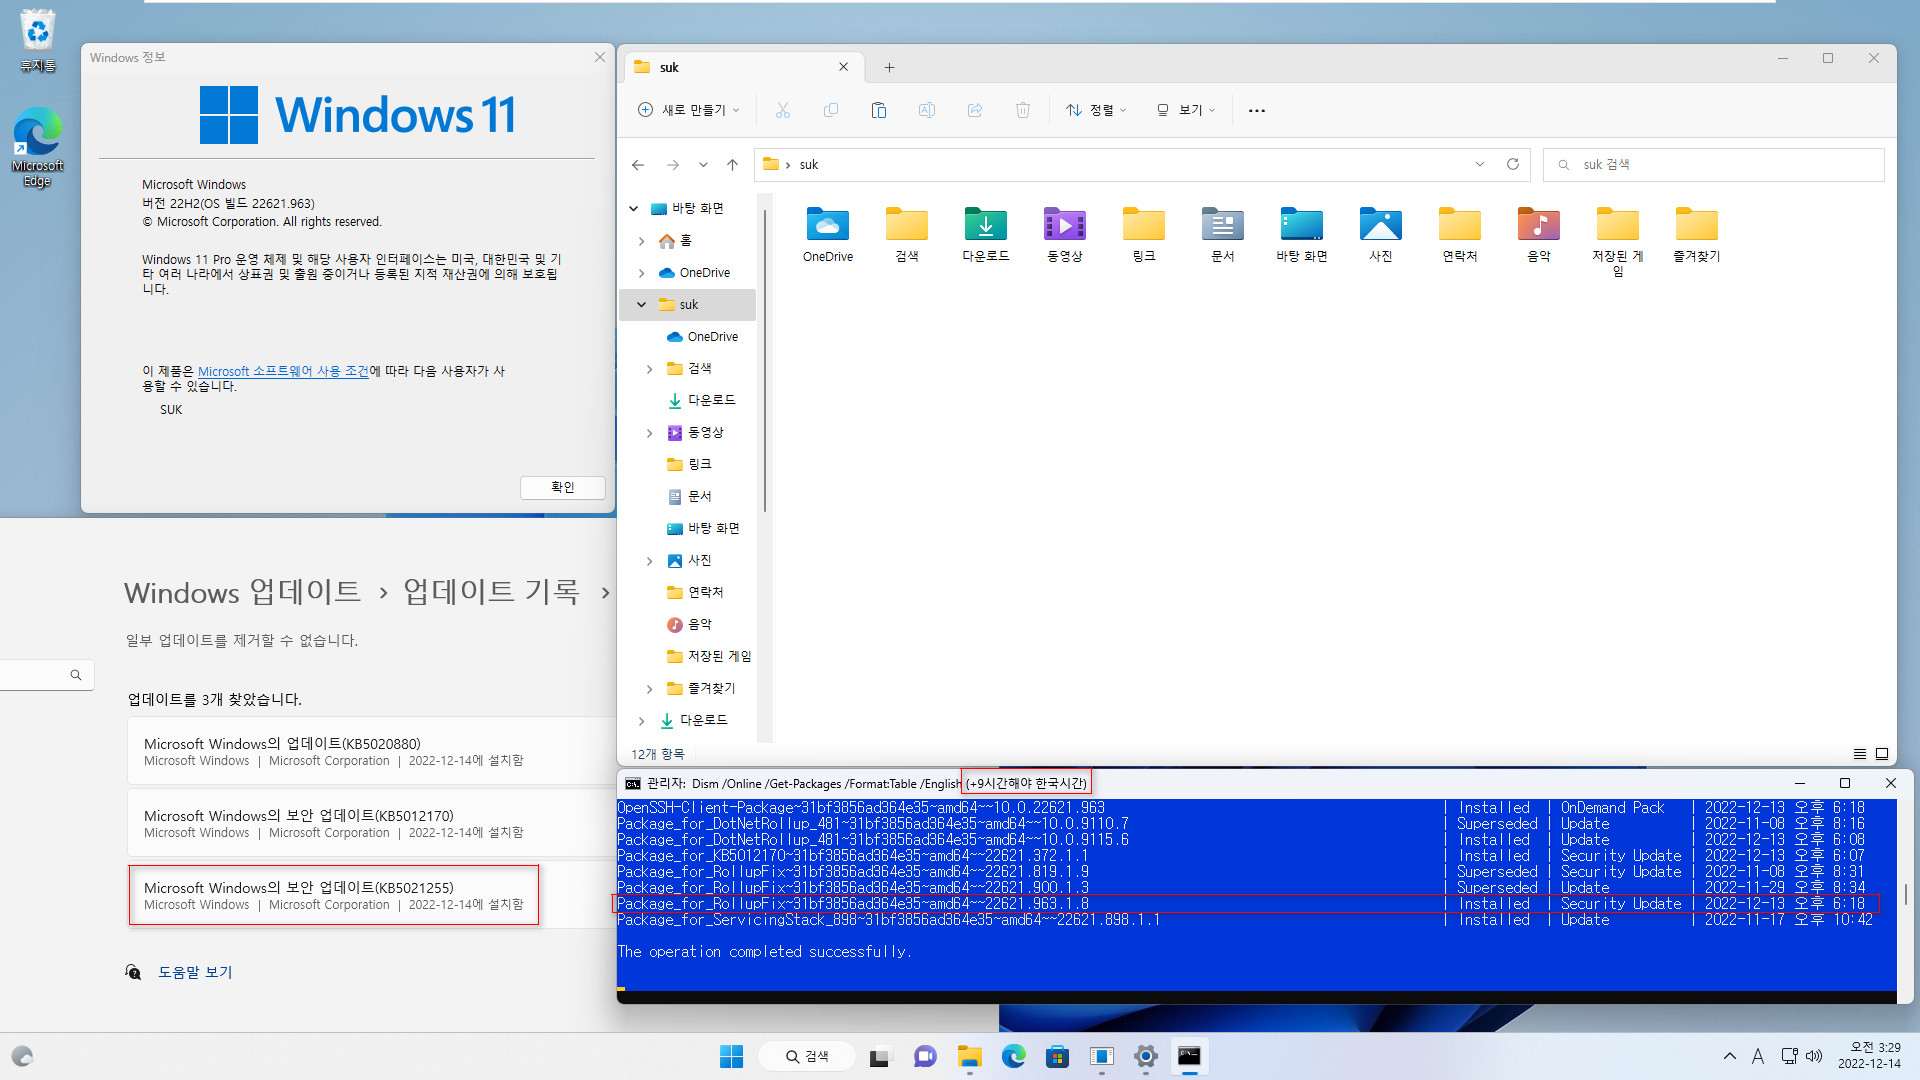
Task: Expand address bar history dropdown
Action: click(x=1480, y=164)
